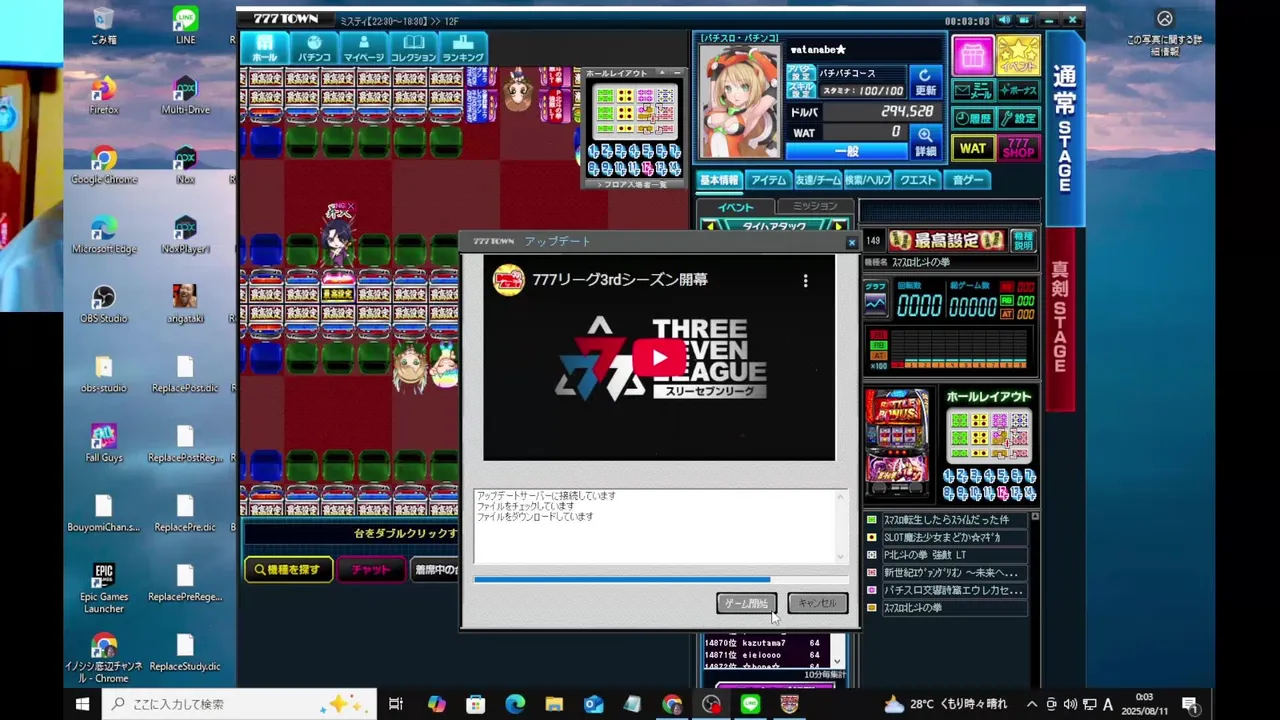Select 音ゲー tab
This screenshot has width=1280, height=720.
click(x=967, y=180)
